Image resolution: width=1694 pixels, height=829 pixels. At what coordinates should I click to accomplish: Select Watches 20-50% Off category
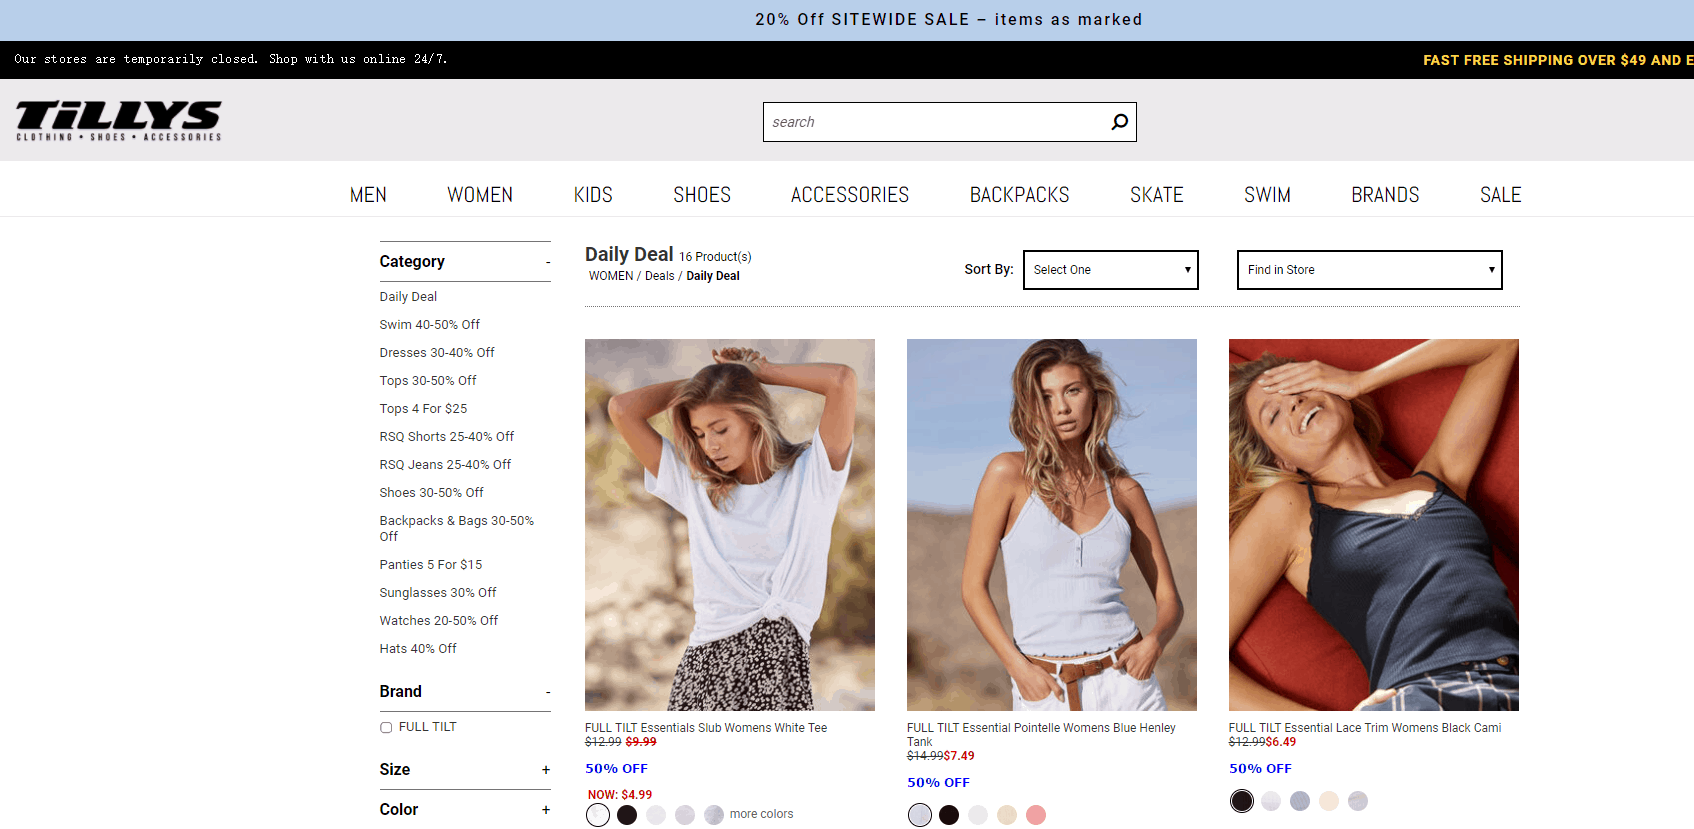439,621
